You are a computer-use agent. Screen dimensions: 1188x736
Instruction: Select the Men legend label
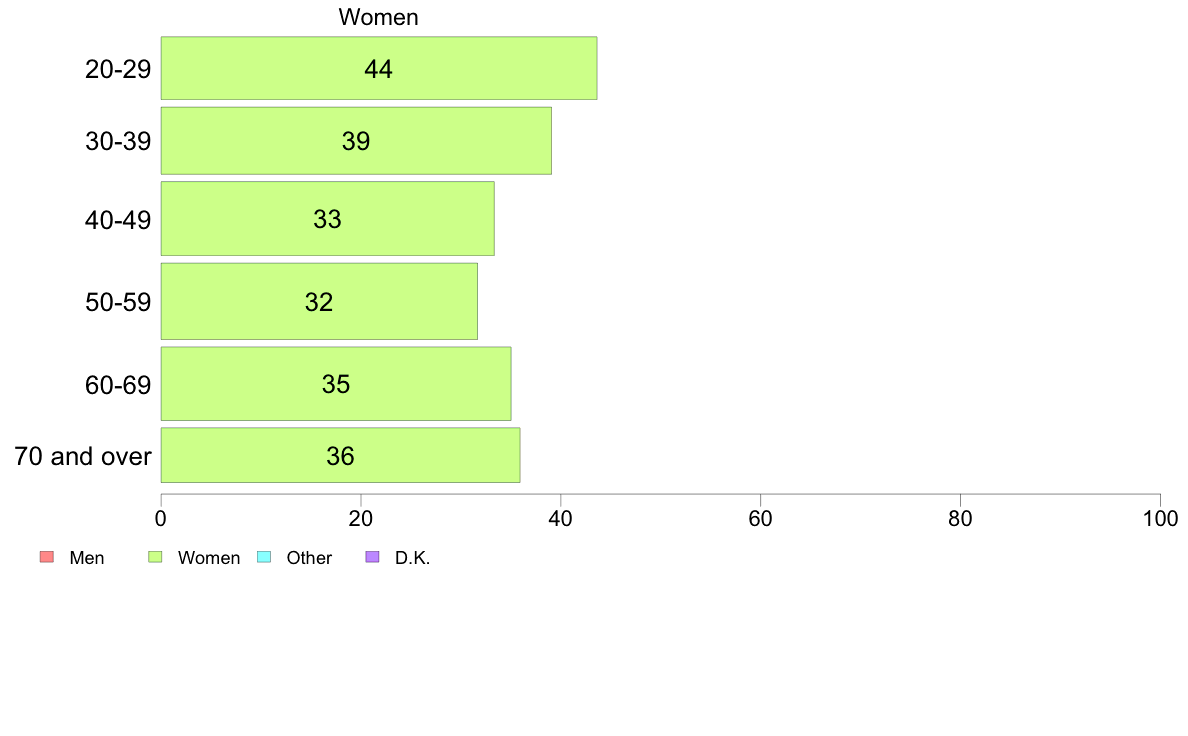coord(86,558)
